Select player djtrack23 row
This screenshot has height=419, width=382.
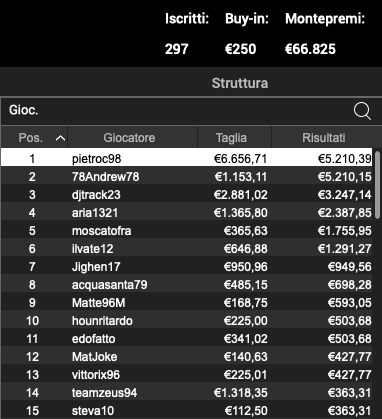[x=187, y=194]
